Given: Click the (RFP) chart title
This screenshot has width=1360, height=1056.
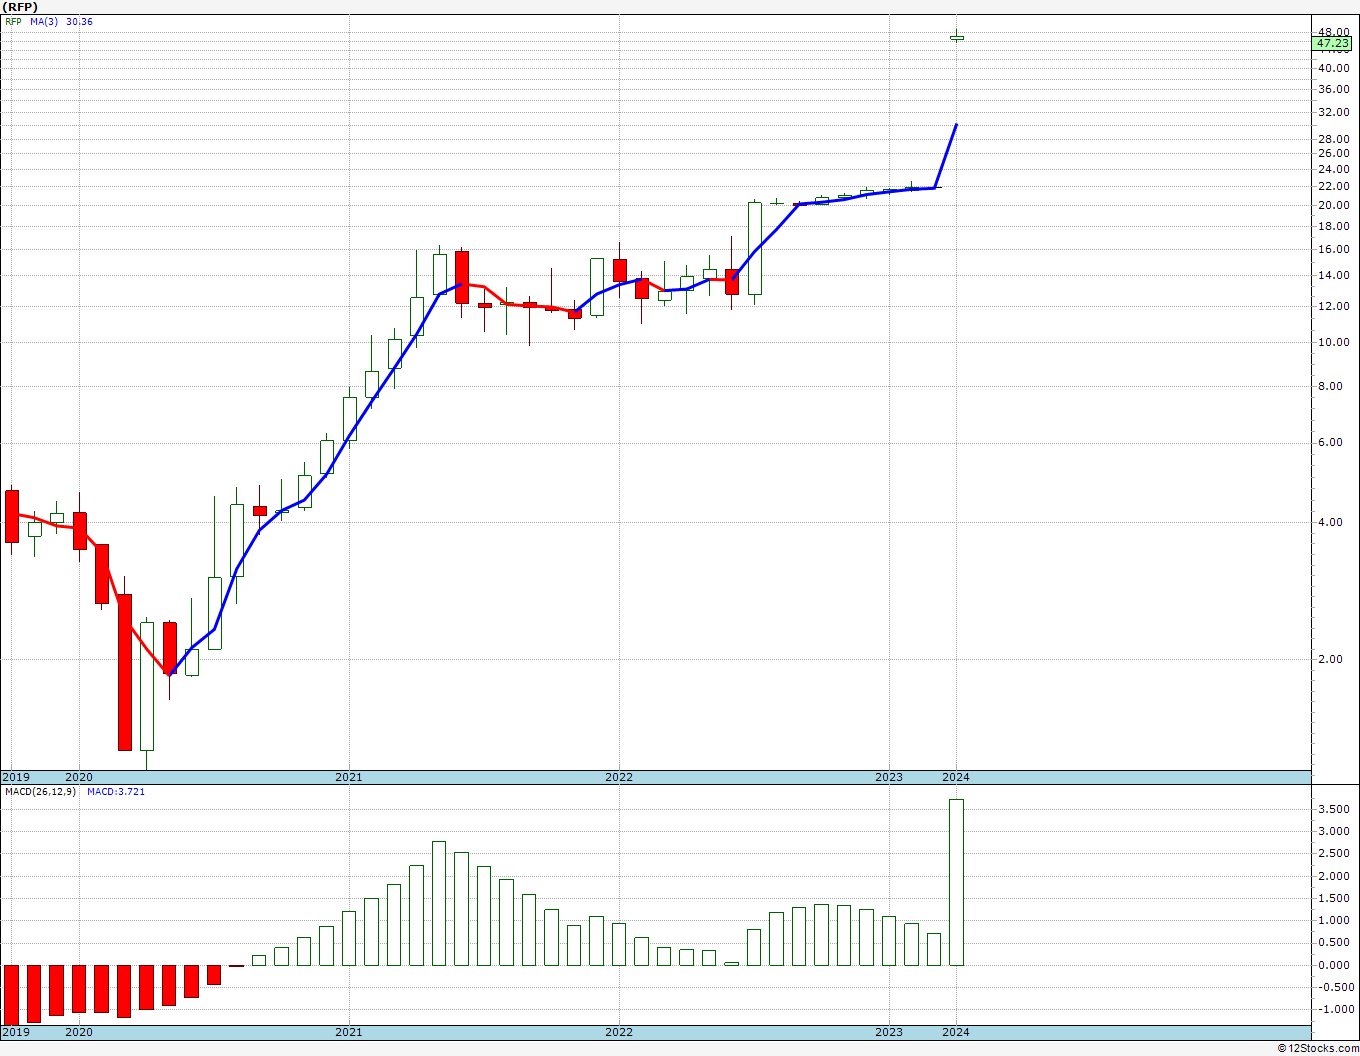Looking at the screenshot, I should click(x=21, y=7).
